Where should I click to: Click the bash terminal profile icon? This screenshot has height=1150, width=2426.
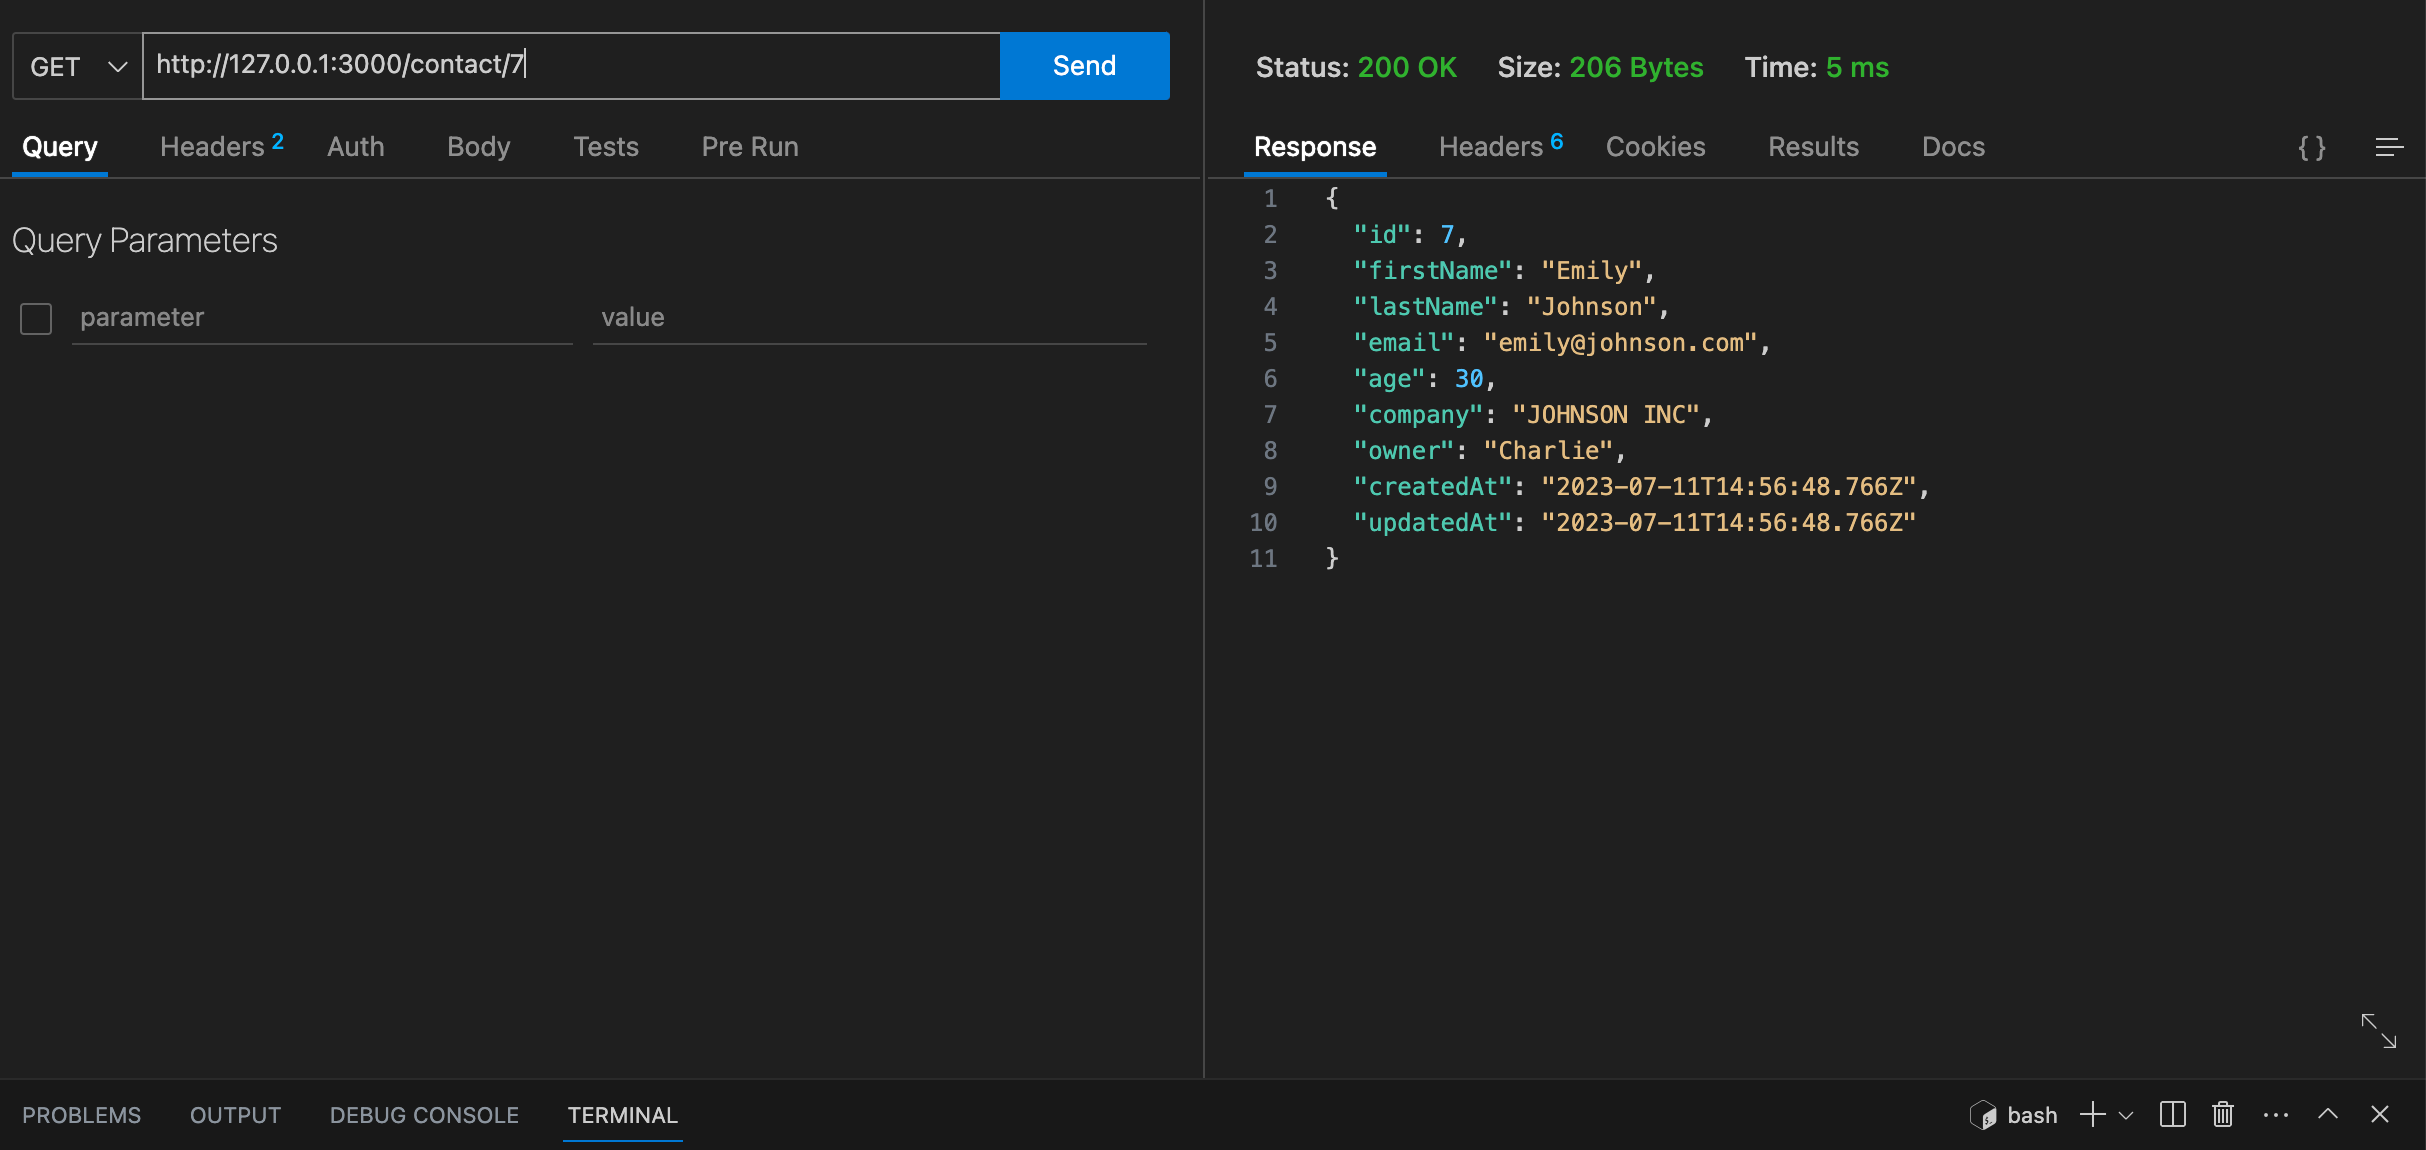pyautogui.click(x=1983, y=1114)
